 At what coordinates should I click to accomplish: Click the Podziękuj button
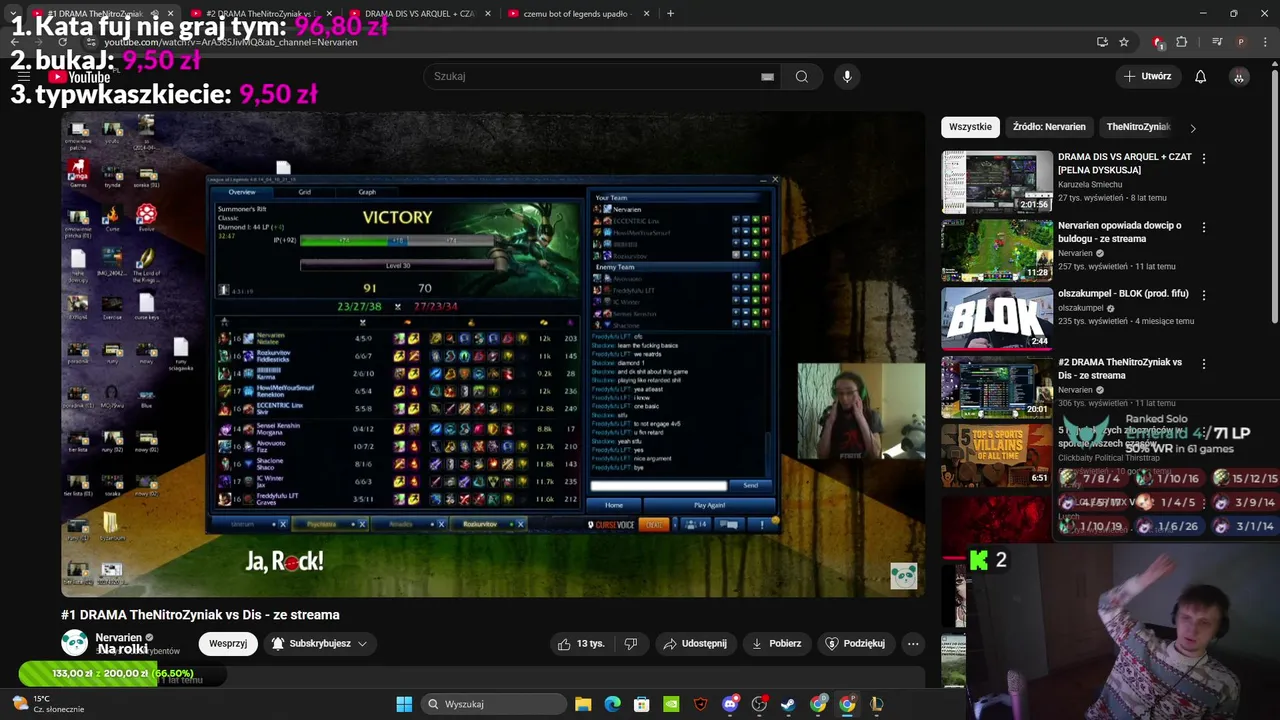855,644
